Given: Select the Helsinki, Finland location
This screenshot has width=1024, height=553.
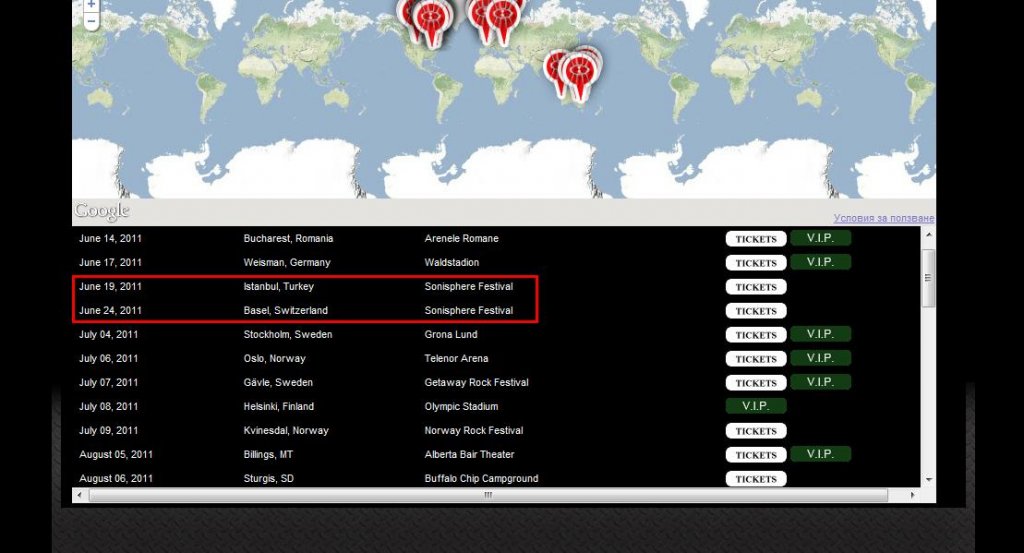Looking at the screenshot, I should pos(279,407).
